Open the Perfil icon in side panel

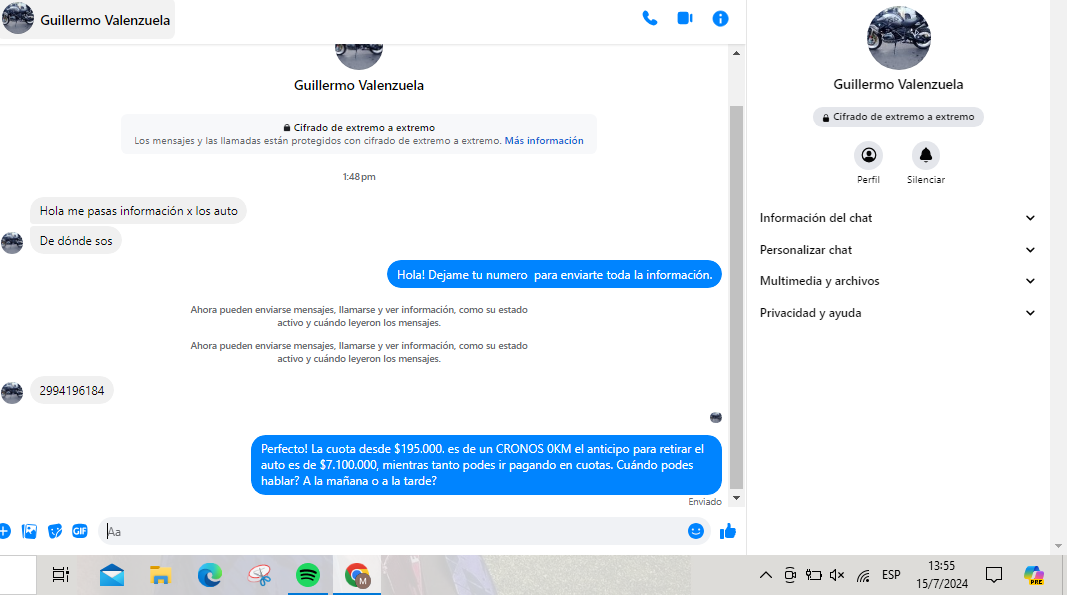pyautogui.click(x=868, y=155)
